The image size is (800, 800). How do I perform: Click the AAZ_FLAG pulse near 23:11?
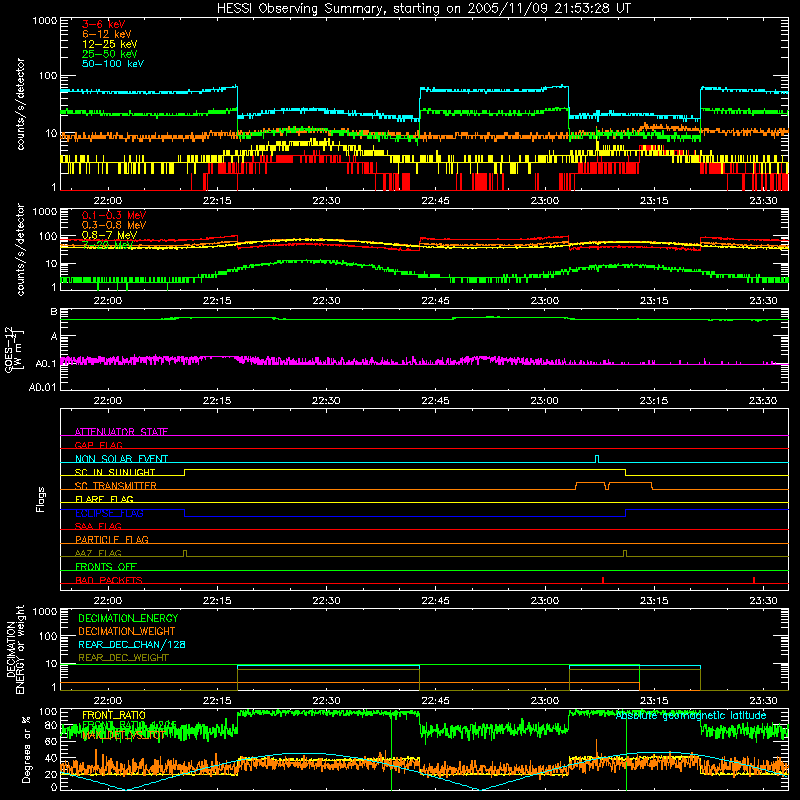click(x=625, y=554)
